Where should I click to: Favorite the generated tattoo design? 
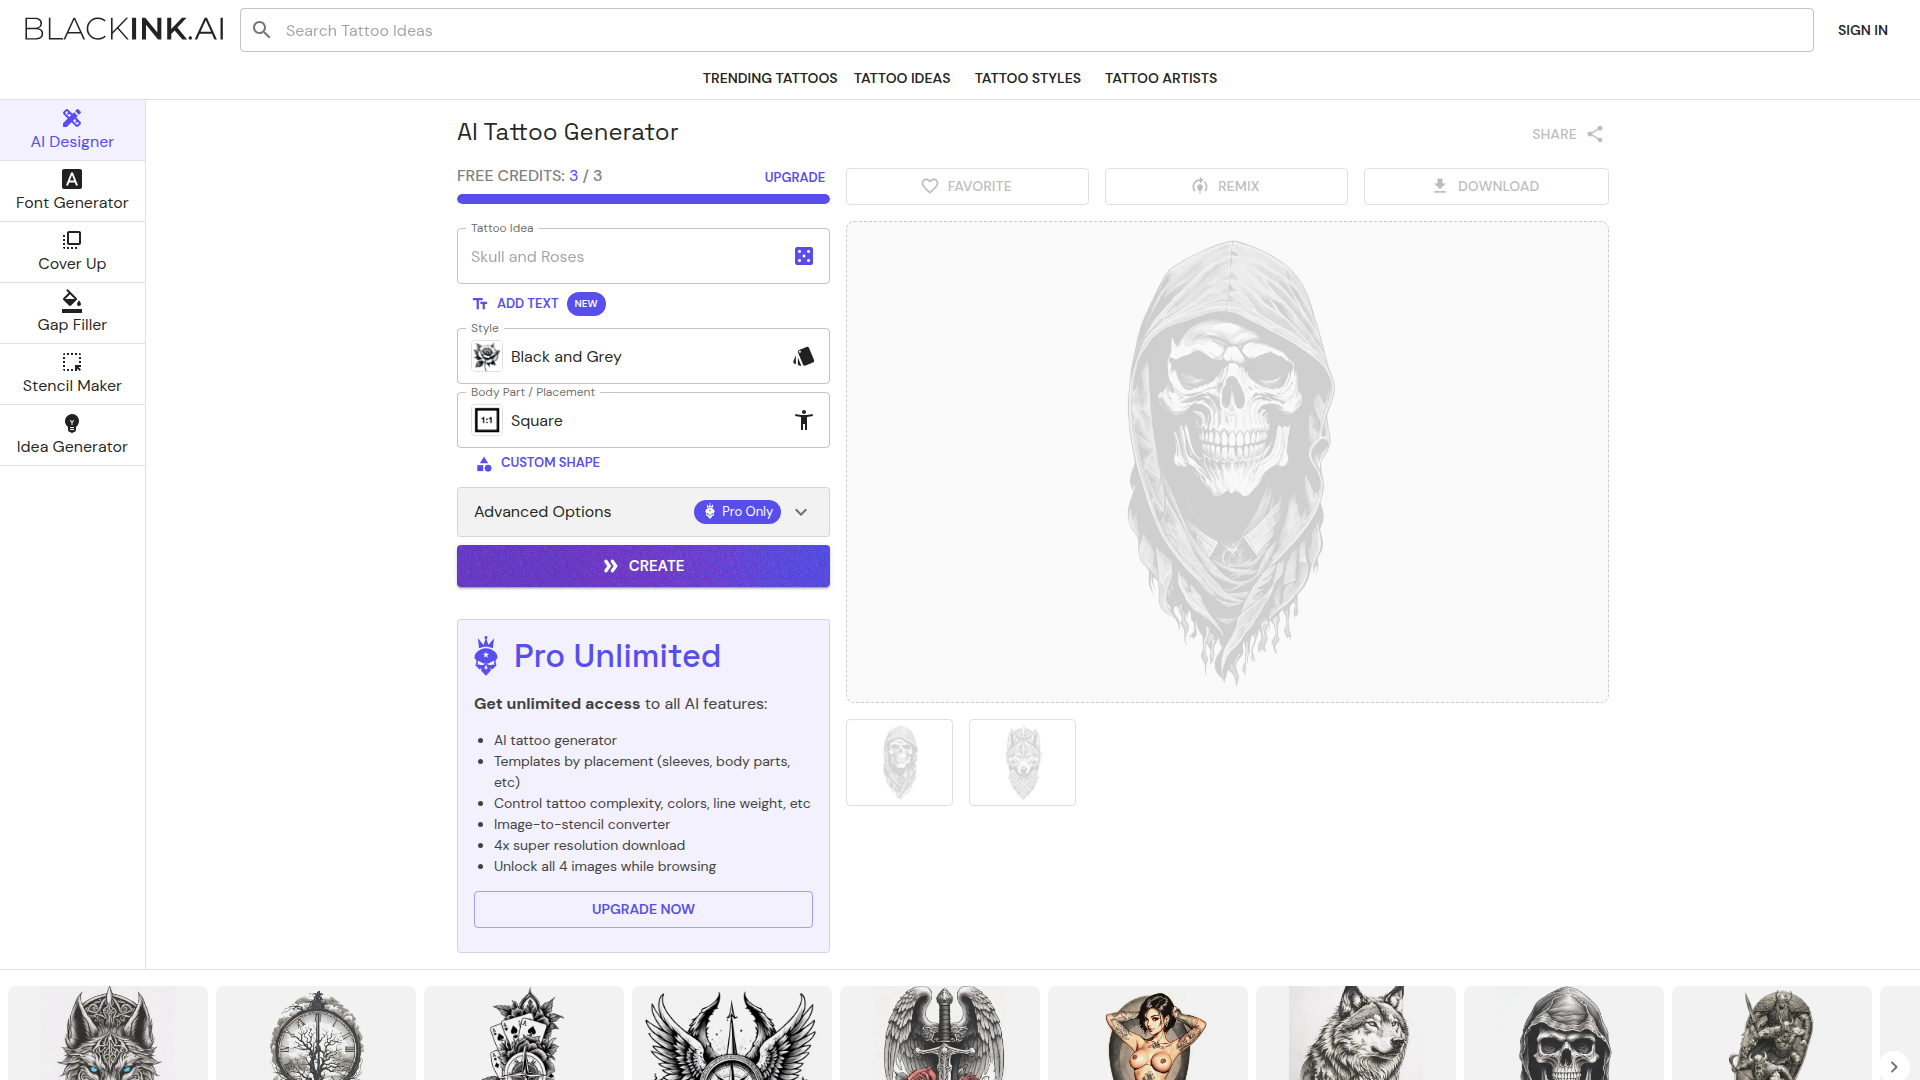[x=966, y=186]
